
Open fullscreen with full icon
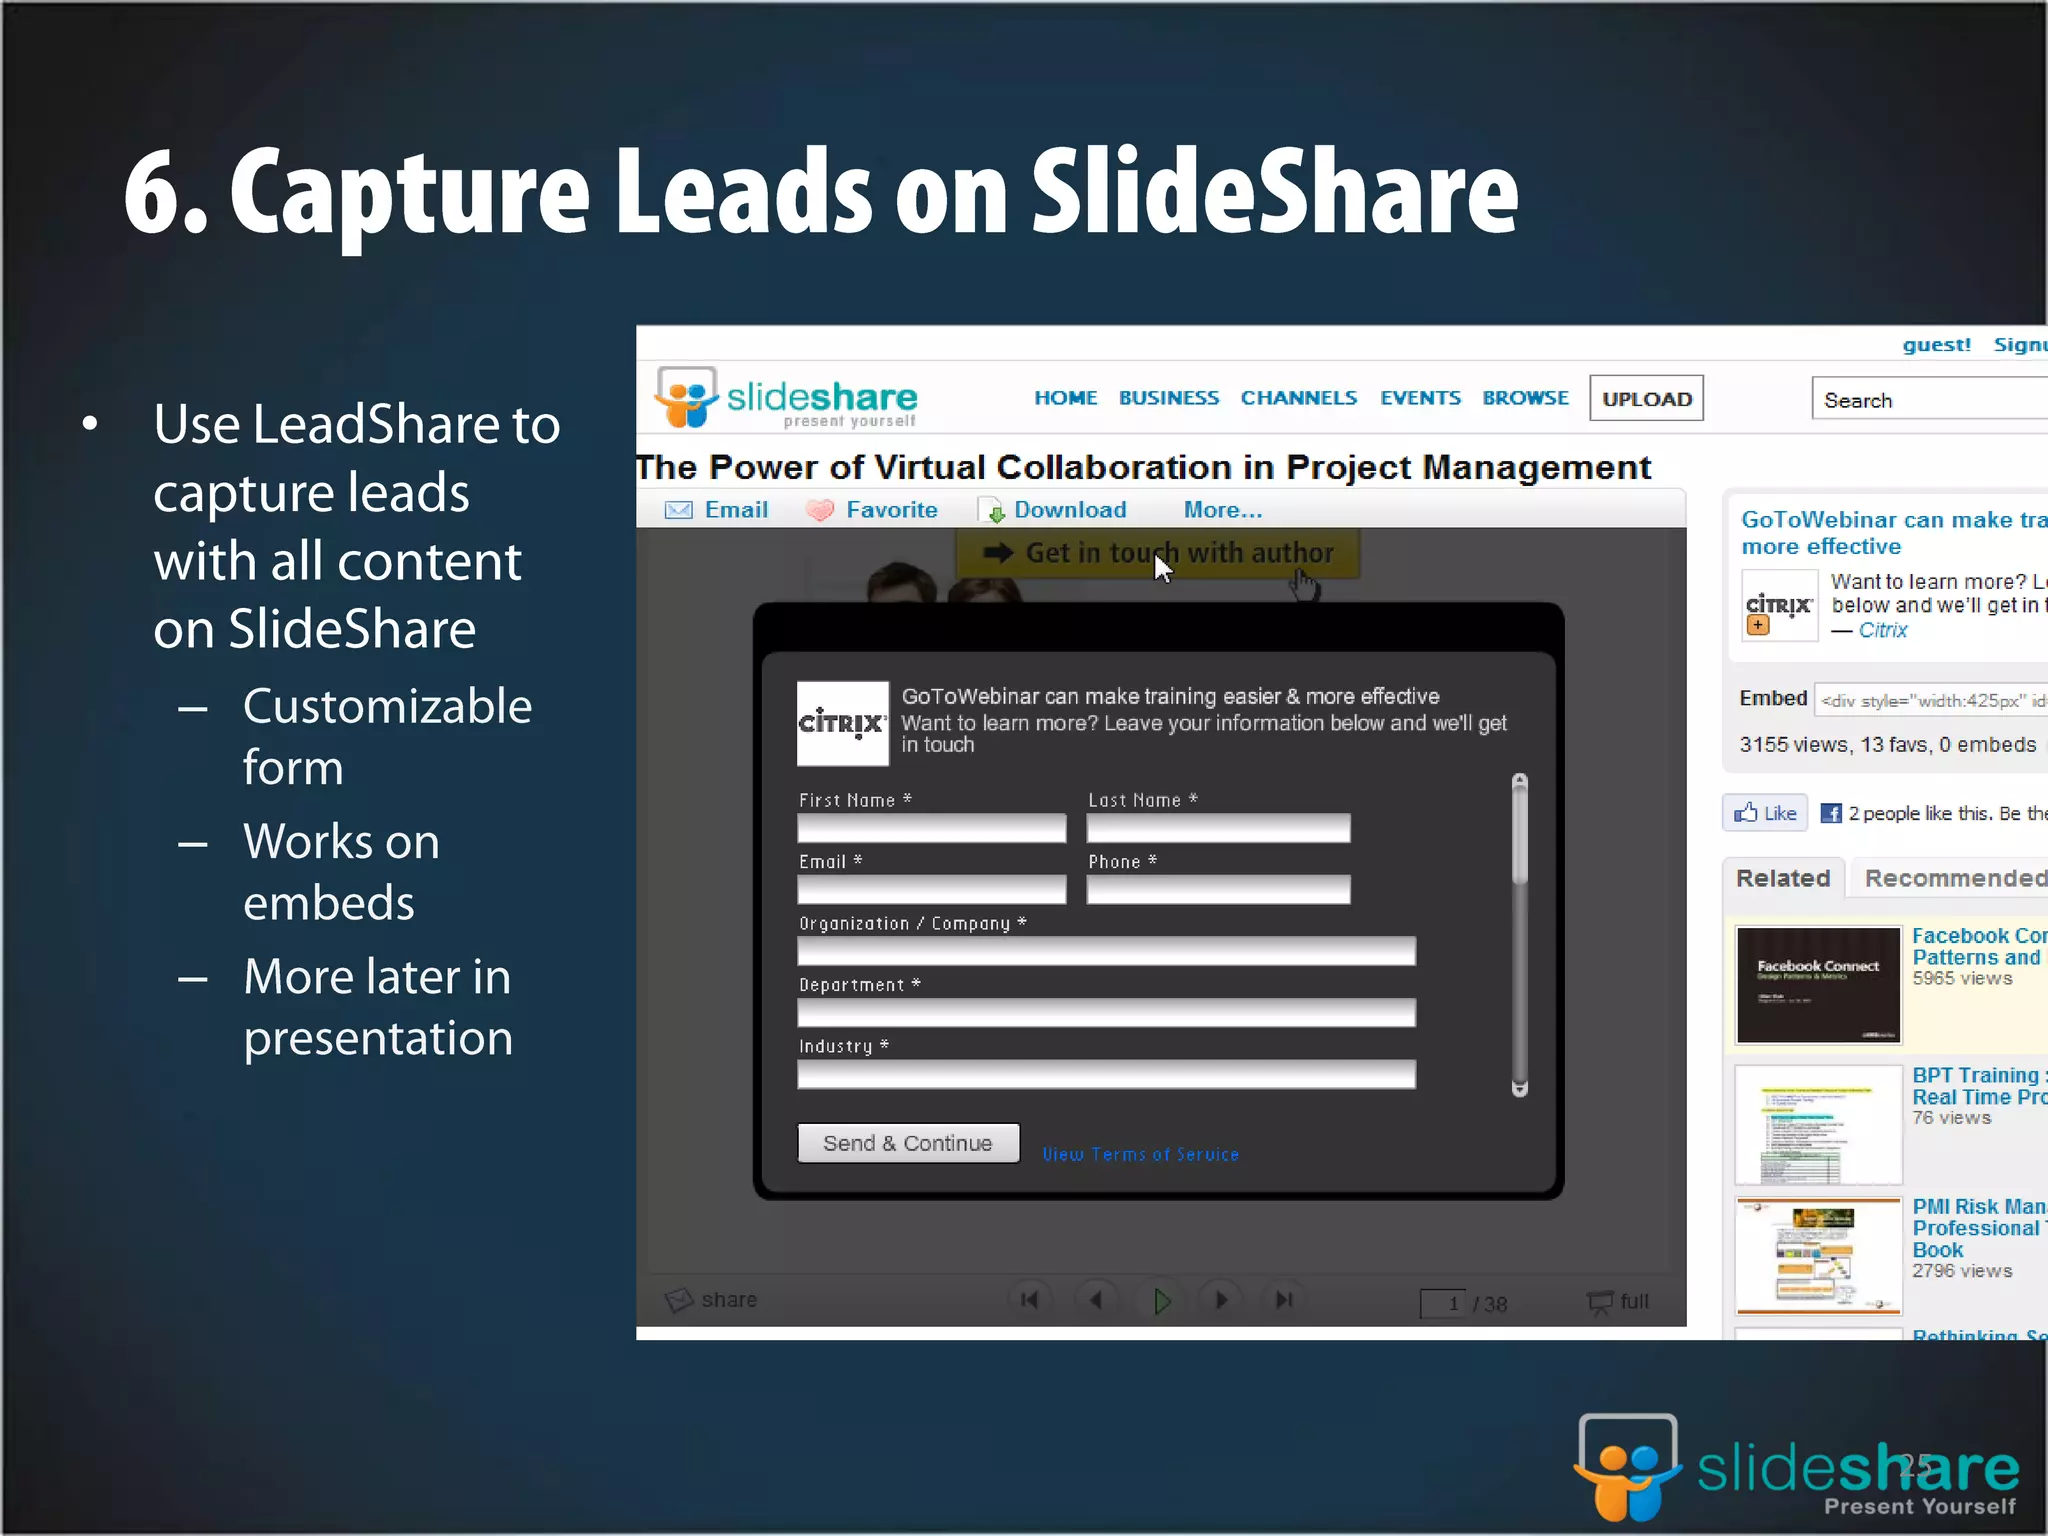coord(1600,1301)
